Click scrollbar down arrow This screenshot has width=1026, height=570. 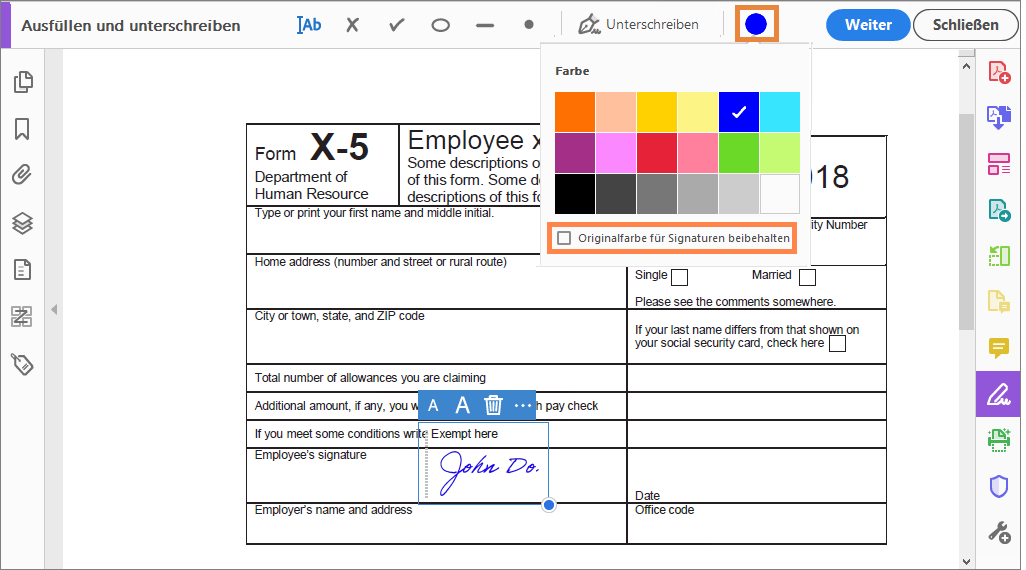pyautogui.click(x=966, y=561)
